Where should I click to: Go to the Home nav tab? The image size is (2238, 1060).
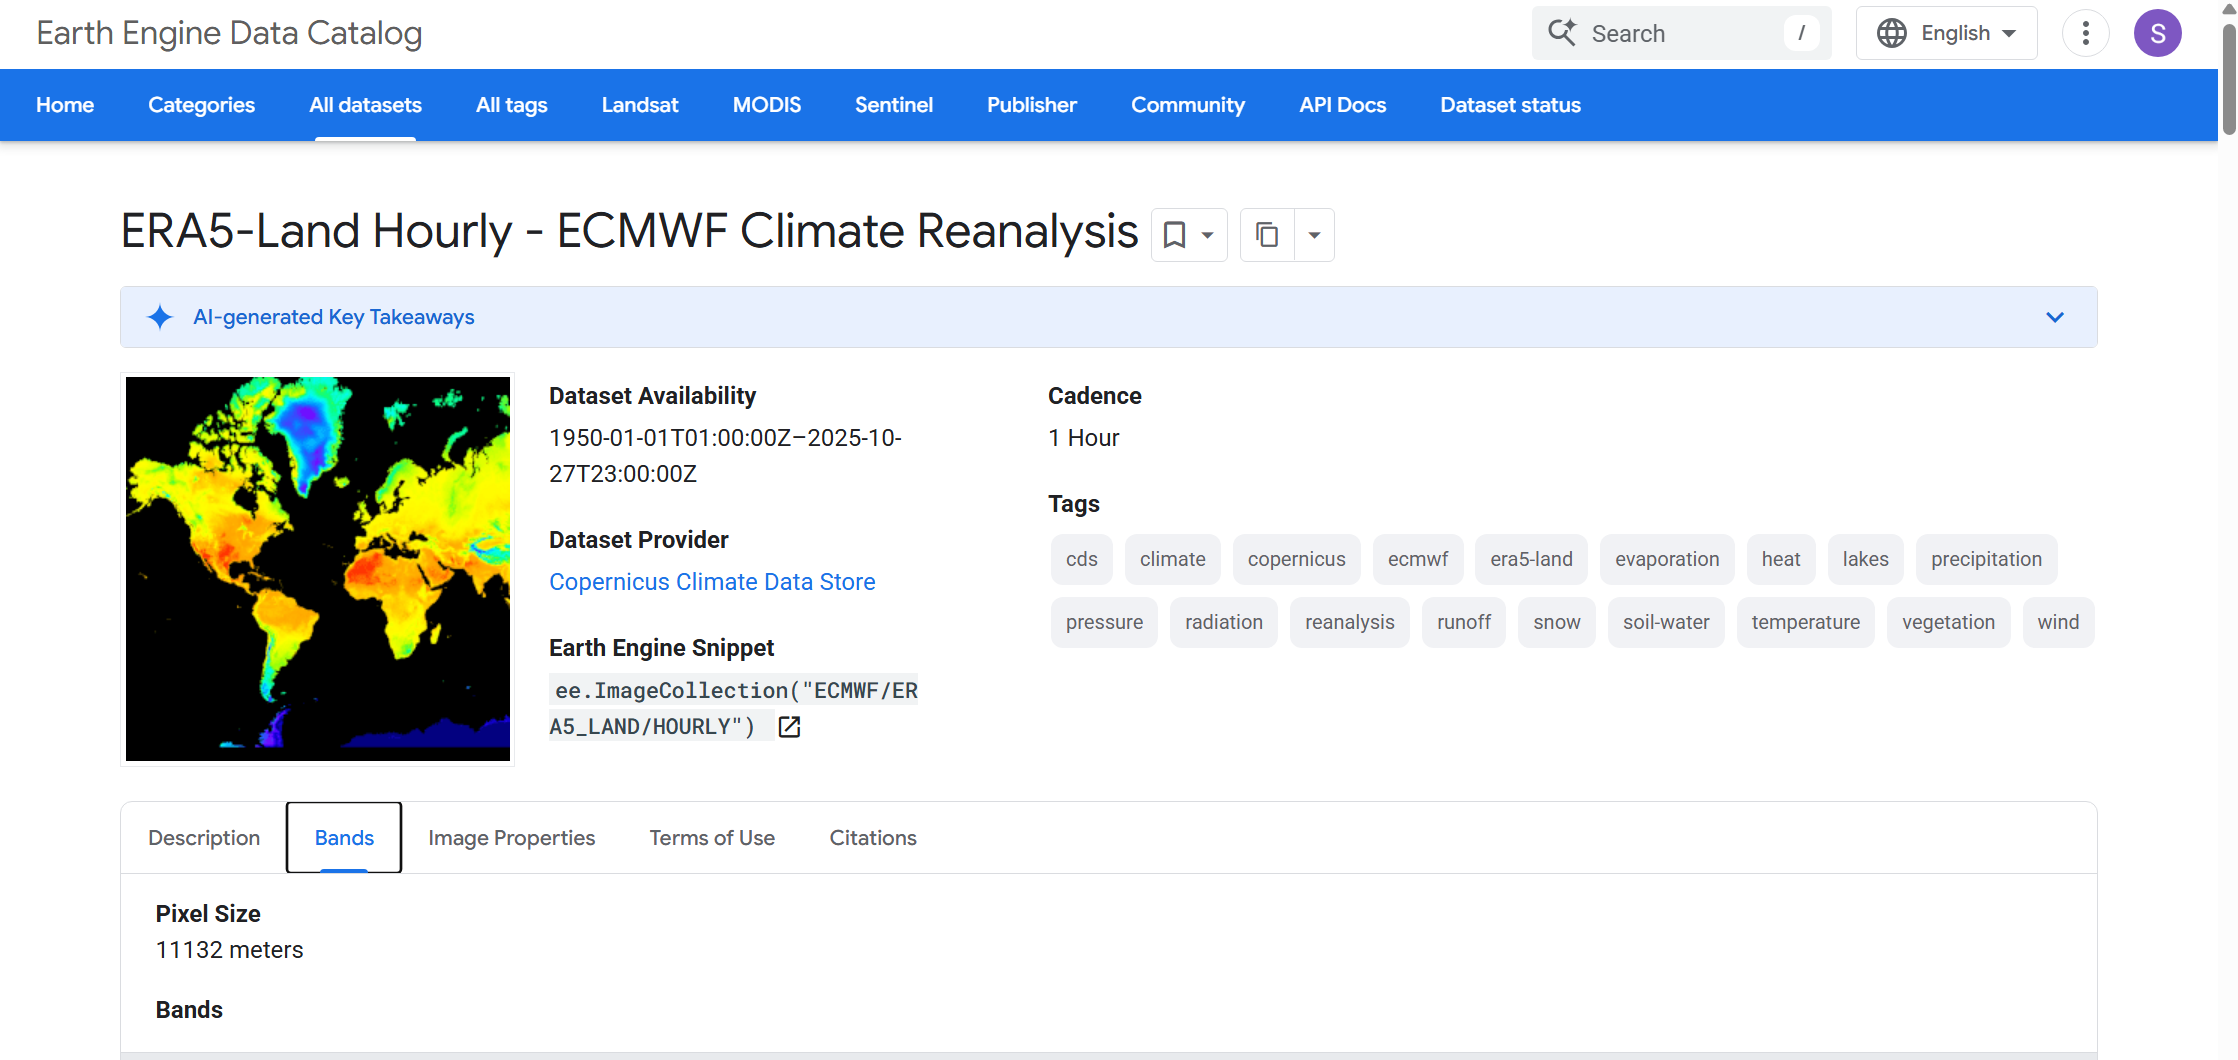[65, 105]
